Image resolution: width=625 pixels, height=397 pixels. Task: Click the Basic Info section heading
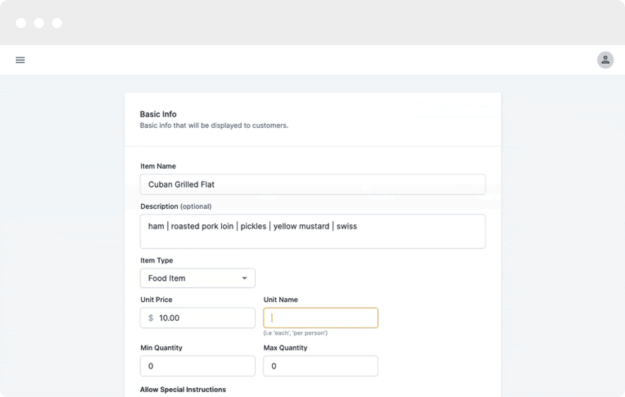(x=158, y=114)
